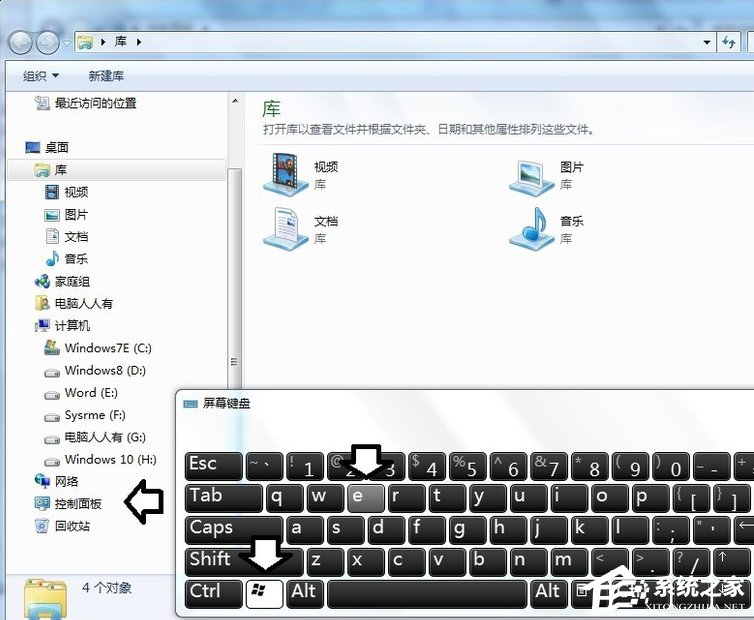Click Windows logo key on screen keyboard
The image size is (754, 620).
tap(264, 594)
